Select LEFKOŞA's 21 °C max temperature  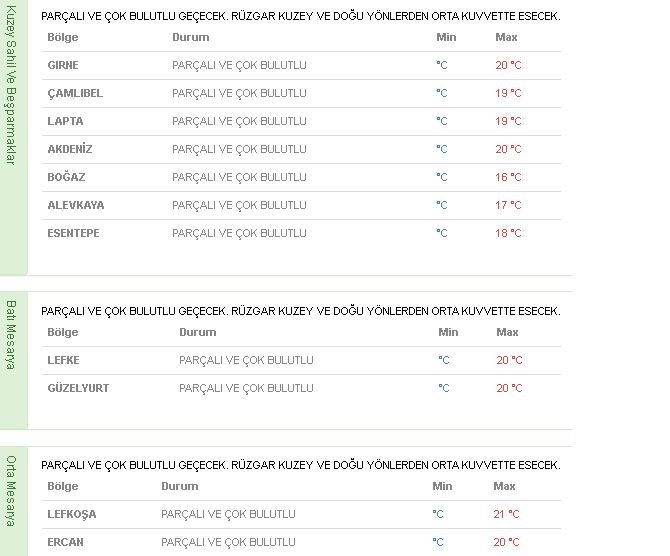tap(506, 514)
